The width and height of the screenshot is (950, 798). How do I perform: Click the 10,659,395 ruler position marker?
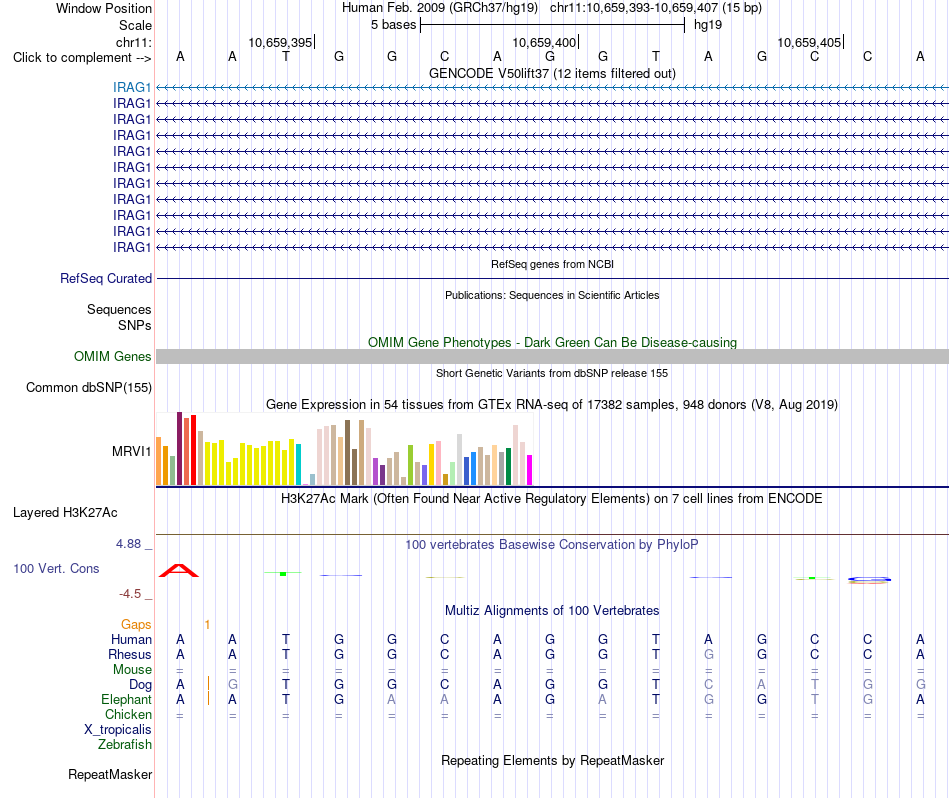281,42
